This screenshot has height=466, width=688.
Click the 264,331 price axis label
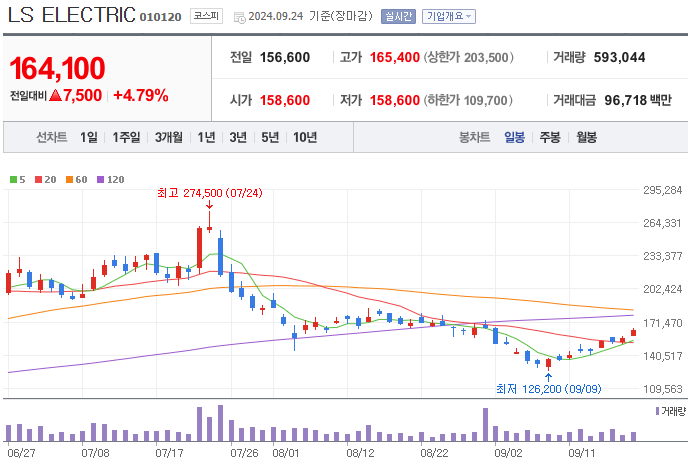pyautogui.click(x=663, y=223)
